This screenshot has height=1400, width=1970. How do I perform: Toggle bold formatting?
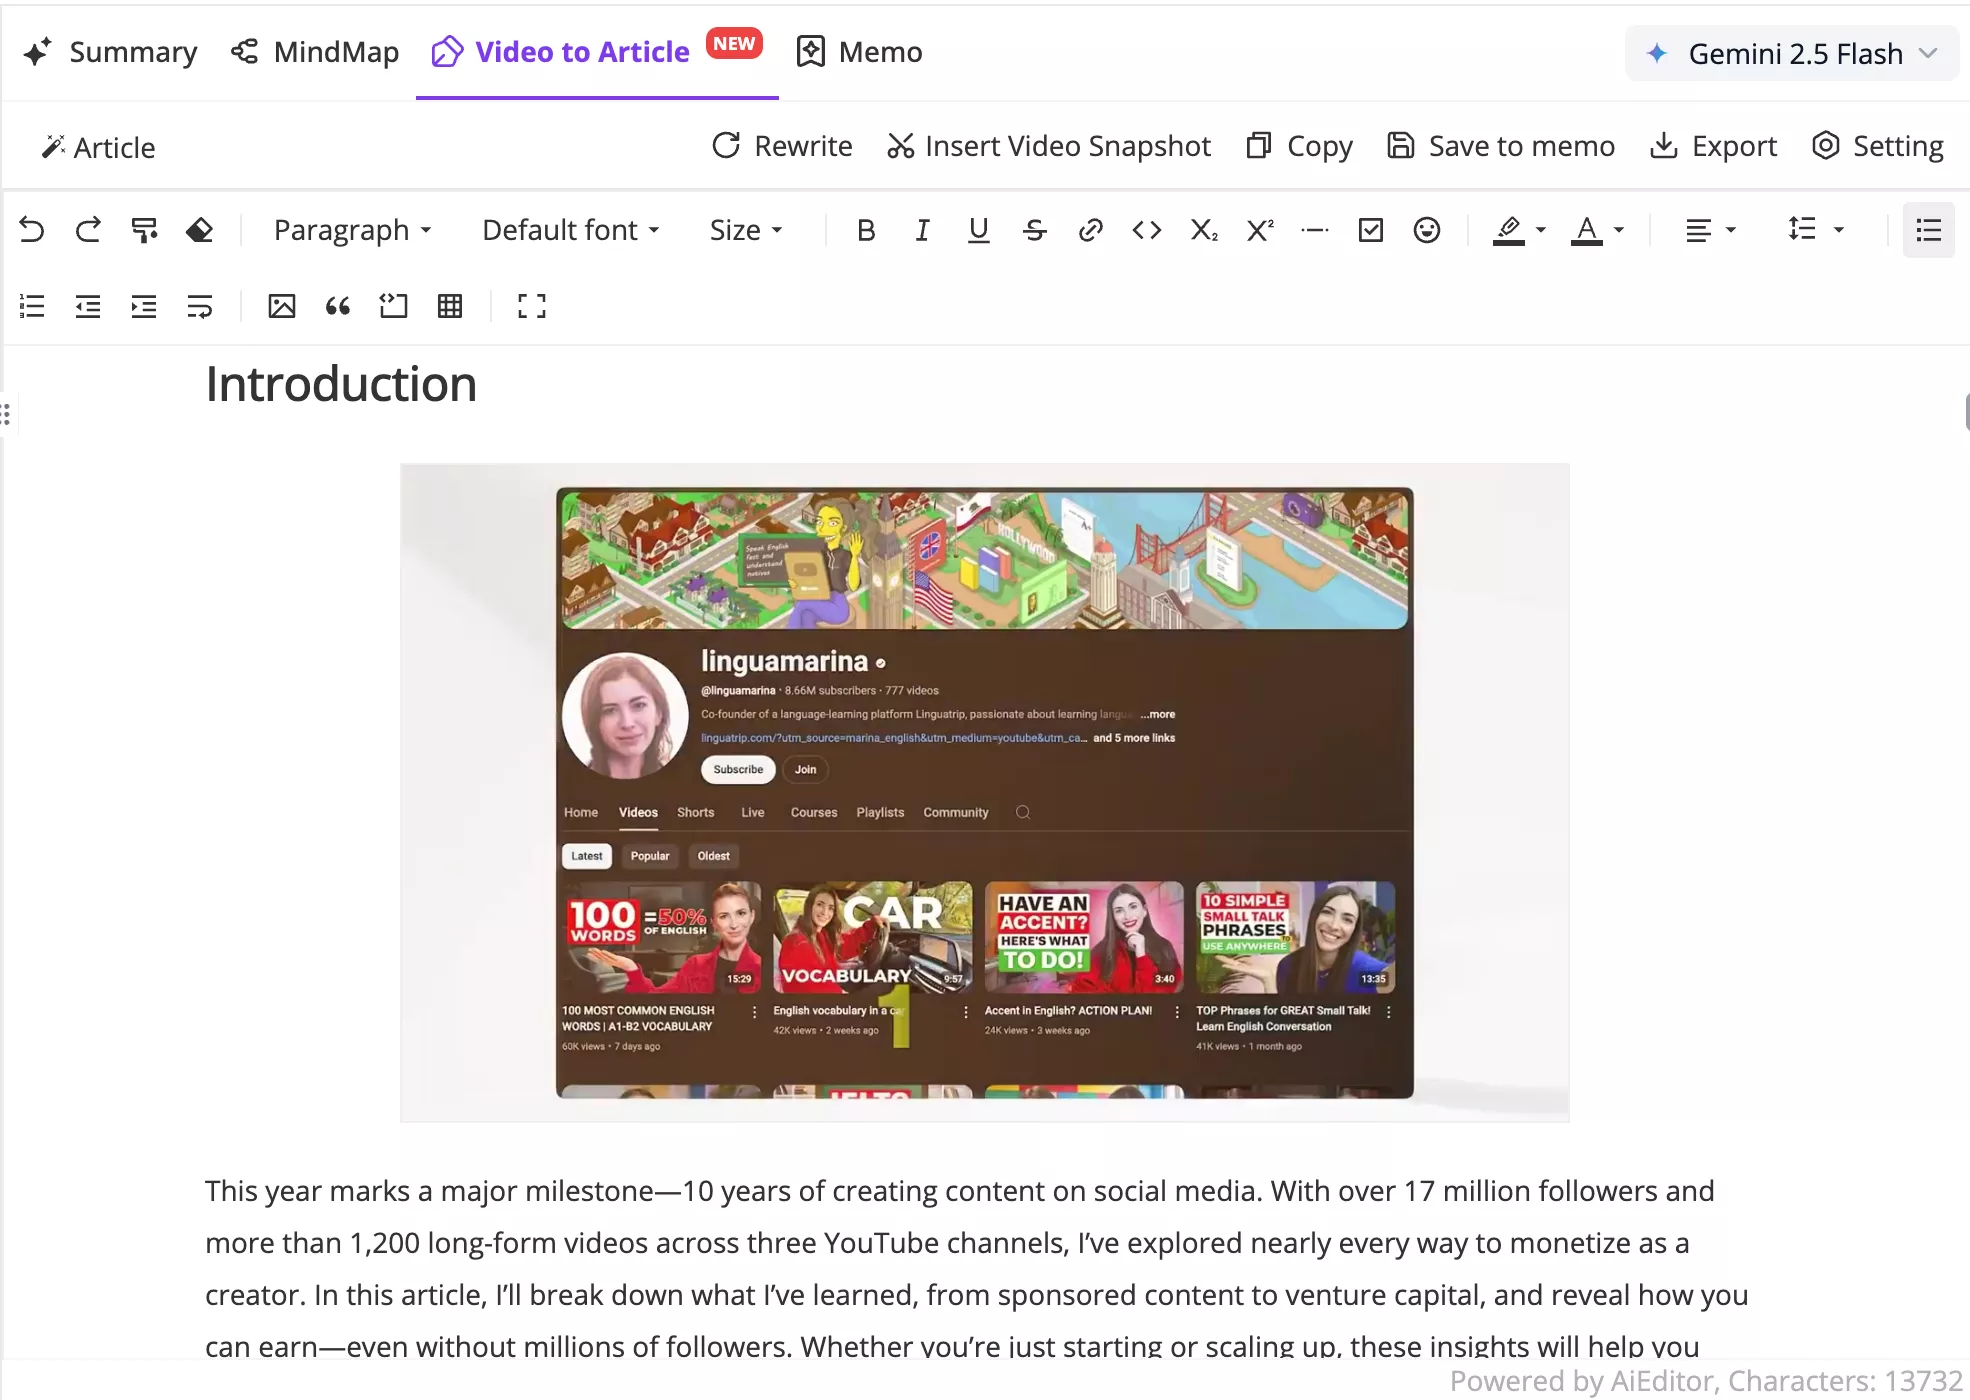click(865, 230)
